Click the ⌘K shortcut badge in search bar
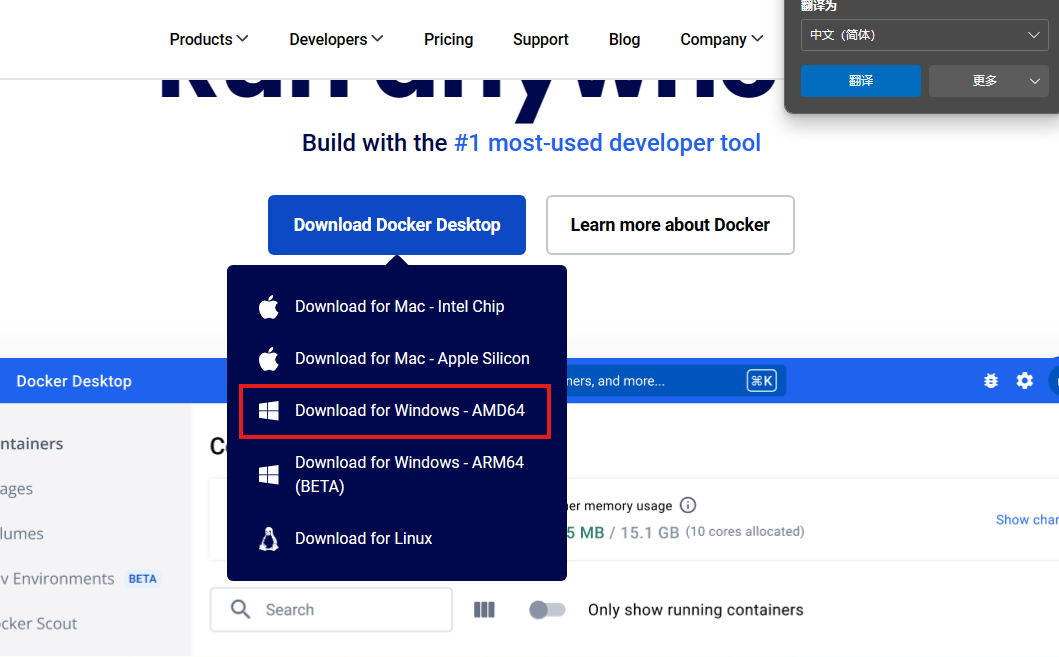 pyautogui.click(x=762, y=381)
